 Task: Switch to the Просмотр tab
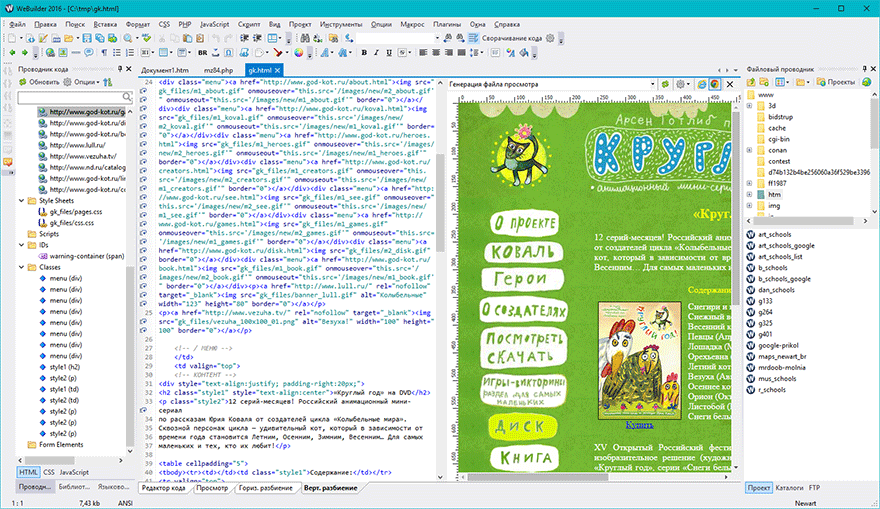pos(212,488)
